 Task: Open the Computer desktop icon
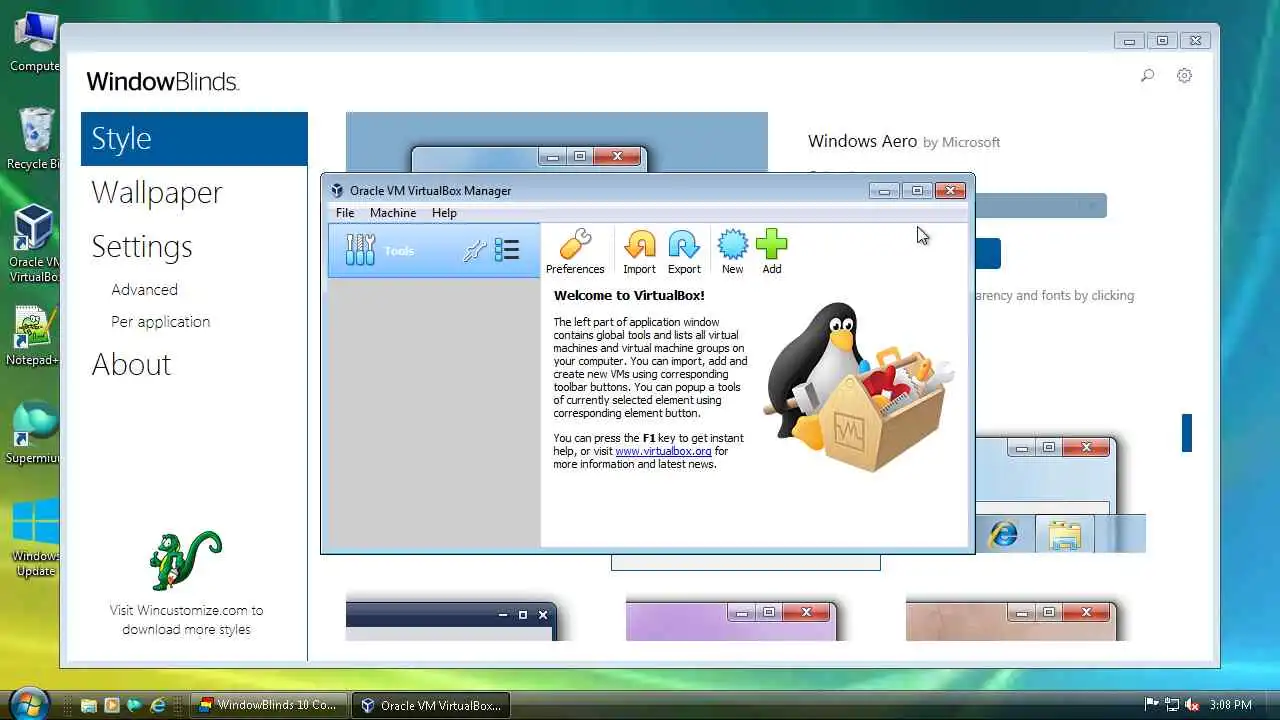click(34, 42)
